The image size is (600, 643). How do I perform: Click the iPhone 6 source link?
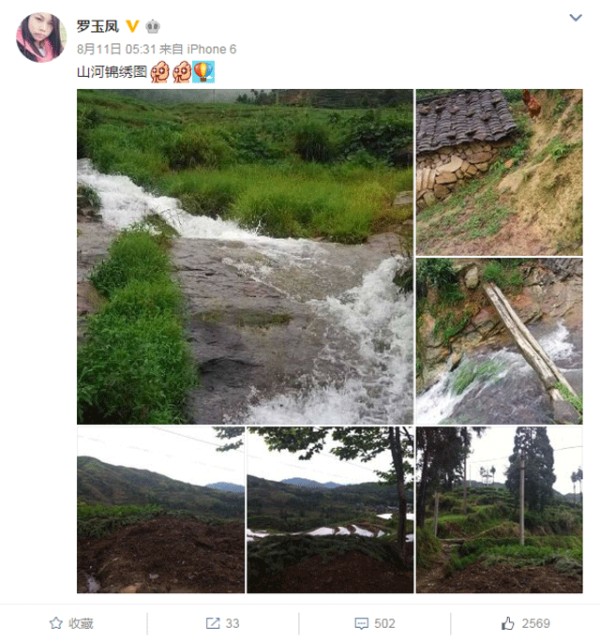coord(208,48)
